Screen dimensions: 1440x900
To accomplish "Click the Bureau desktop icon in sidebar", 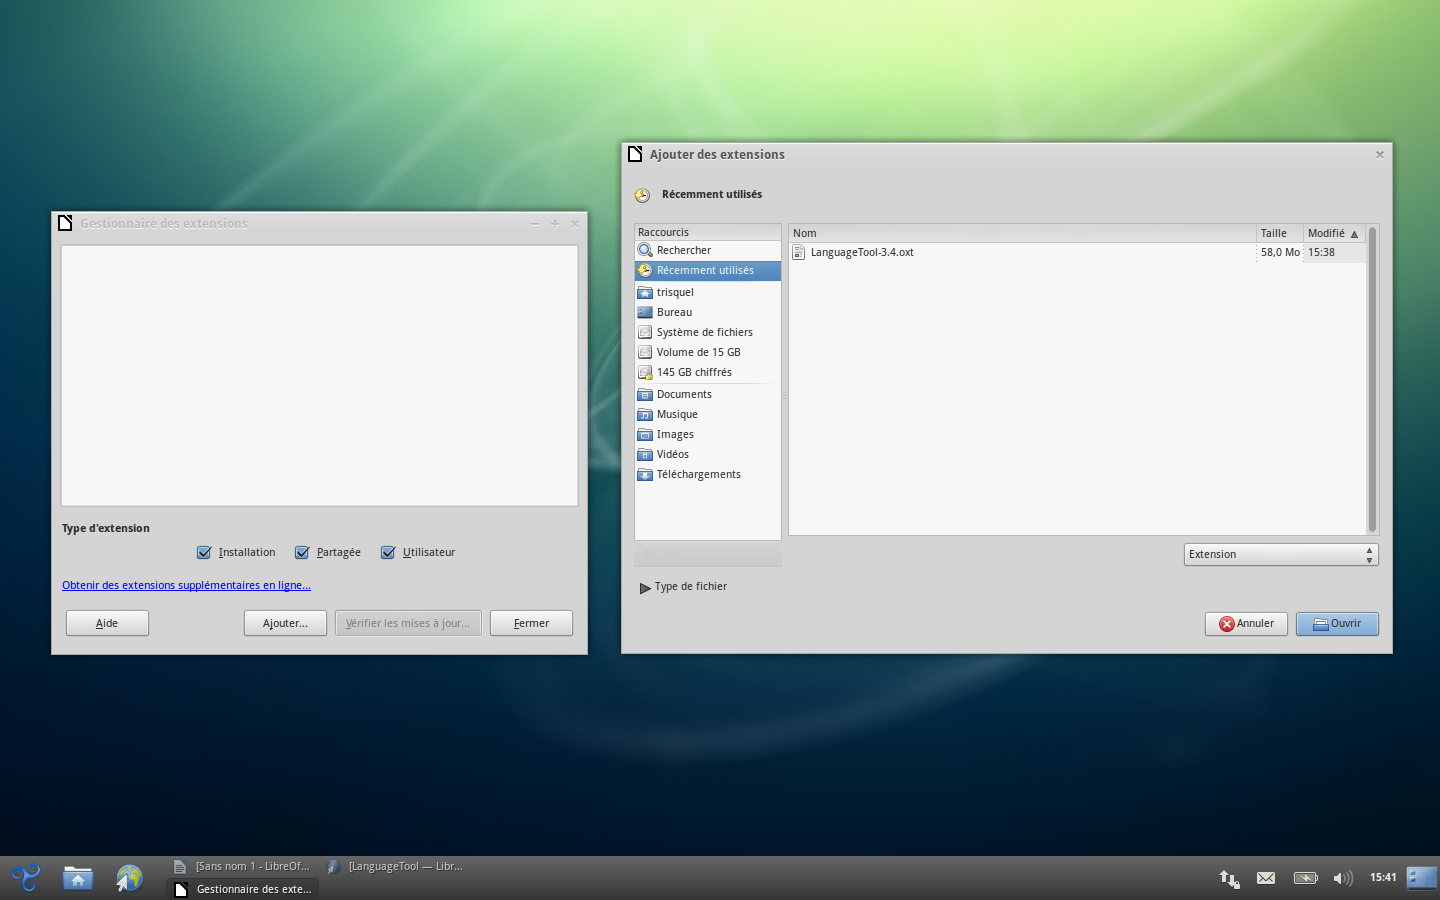I will pyautogui.click(x=645, y=312).
